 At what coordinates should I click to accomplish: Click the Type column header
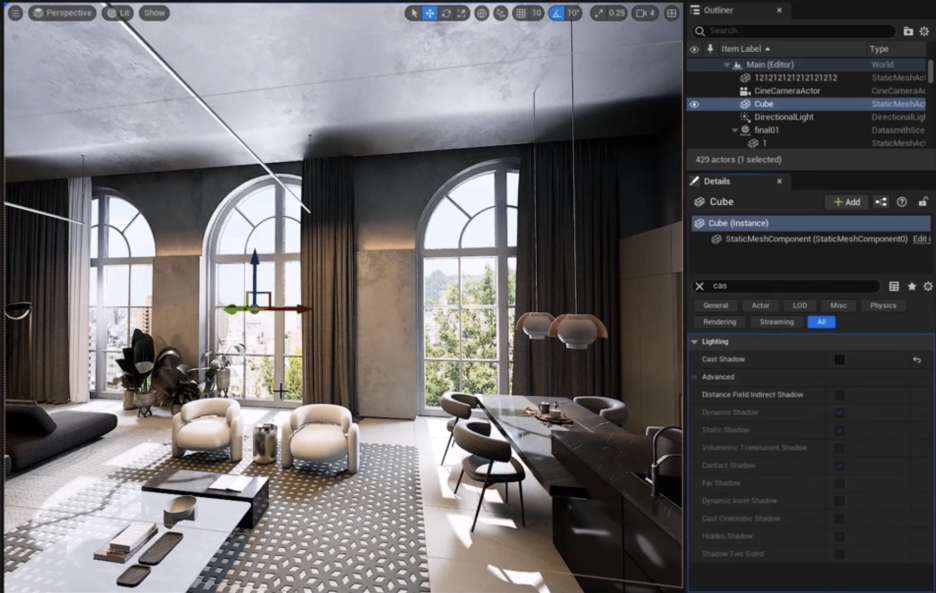pyautogui.click(x=879, y=49)
